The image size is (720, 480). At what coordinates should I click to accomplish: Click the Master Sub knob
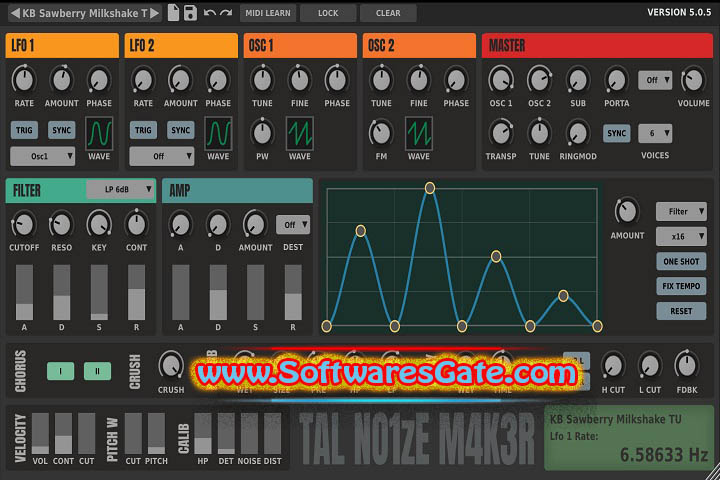point(578,80)
